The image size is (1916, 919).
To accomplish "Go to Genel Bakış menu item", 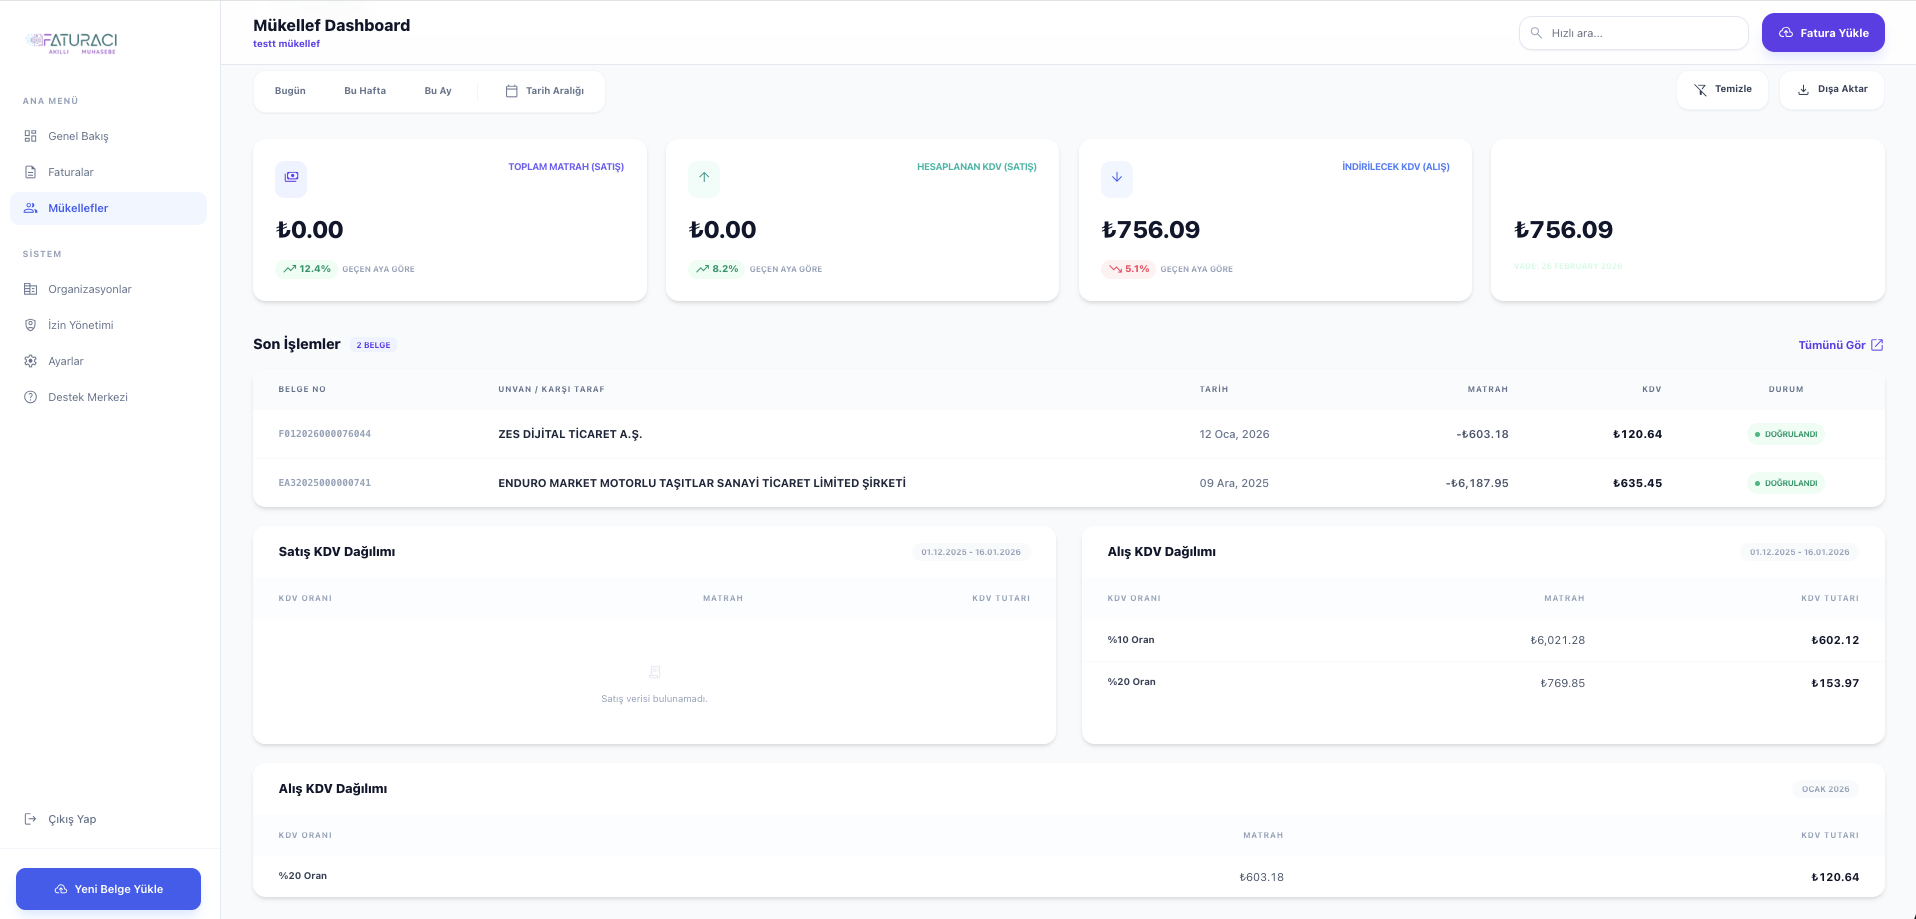I will click(78, 136).
